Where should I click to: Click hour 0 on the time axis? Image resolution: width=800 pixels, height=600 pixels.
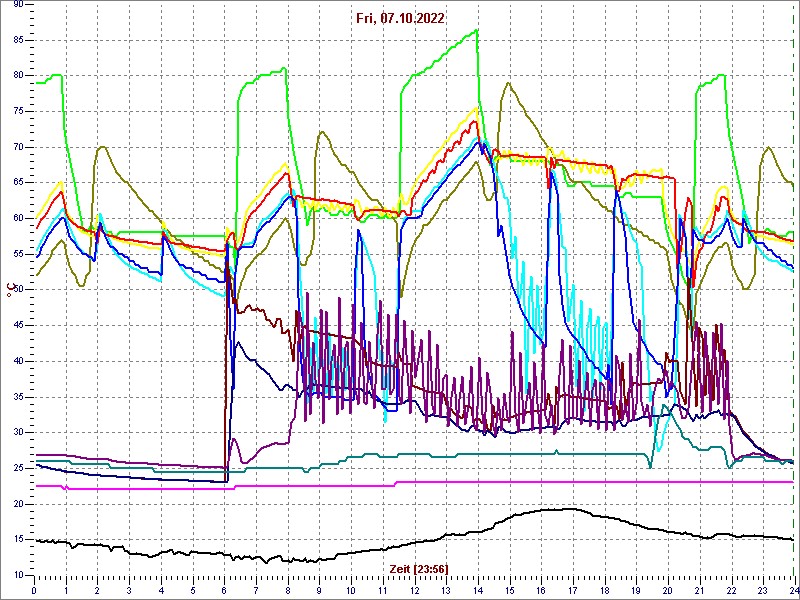(x=34, y=590)
